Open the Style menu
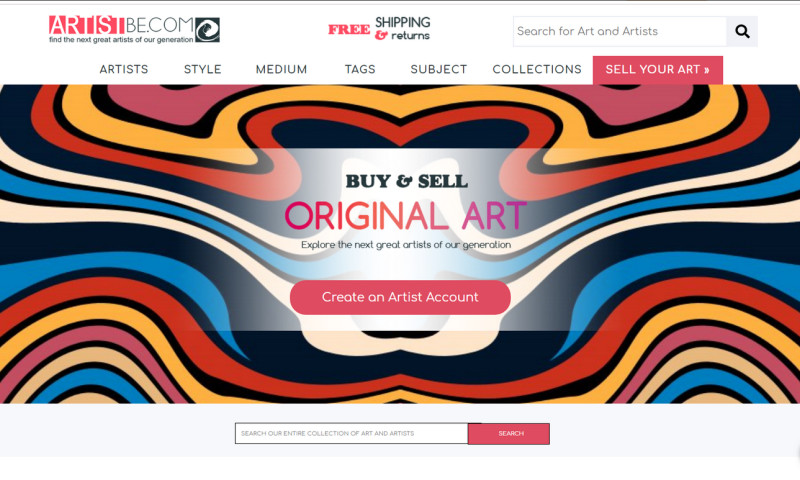Viewport: 800px width, 480px height. (x=203, y=69)
